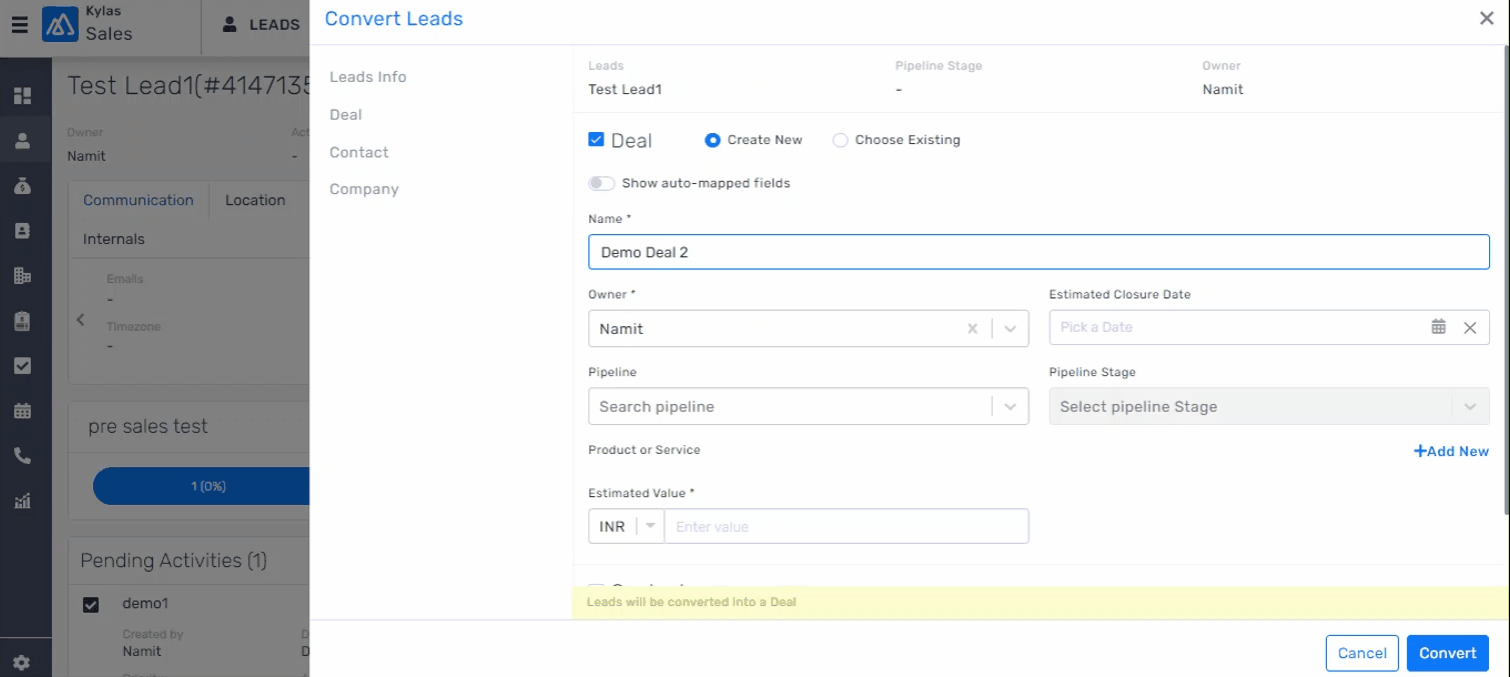Go to Company section in left navigation
The image size is (1510, 677).
pos(364,189)
